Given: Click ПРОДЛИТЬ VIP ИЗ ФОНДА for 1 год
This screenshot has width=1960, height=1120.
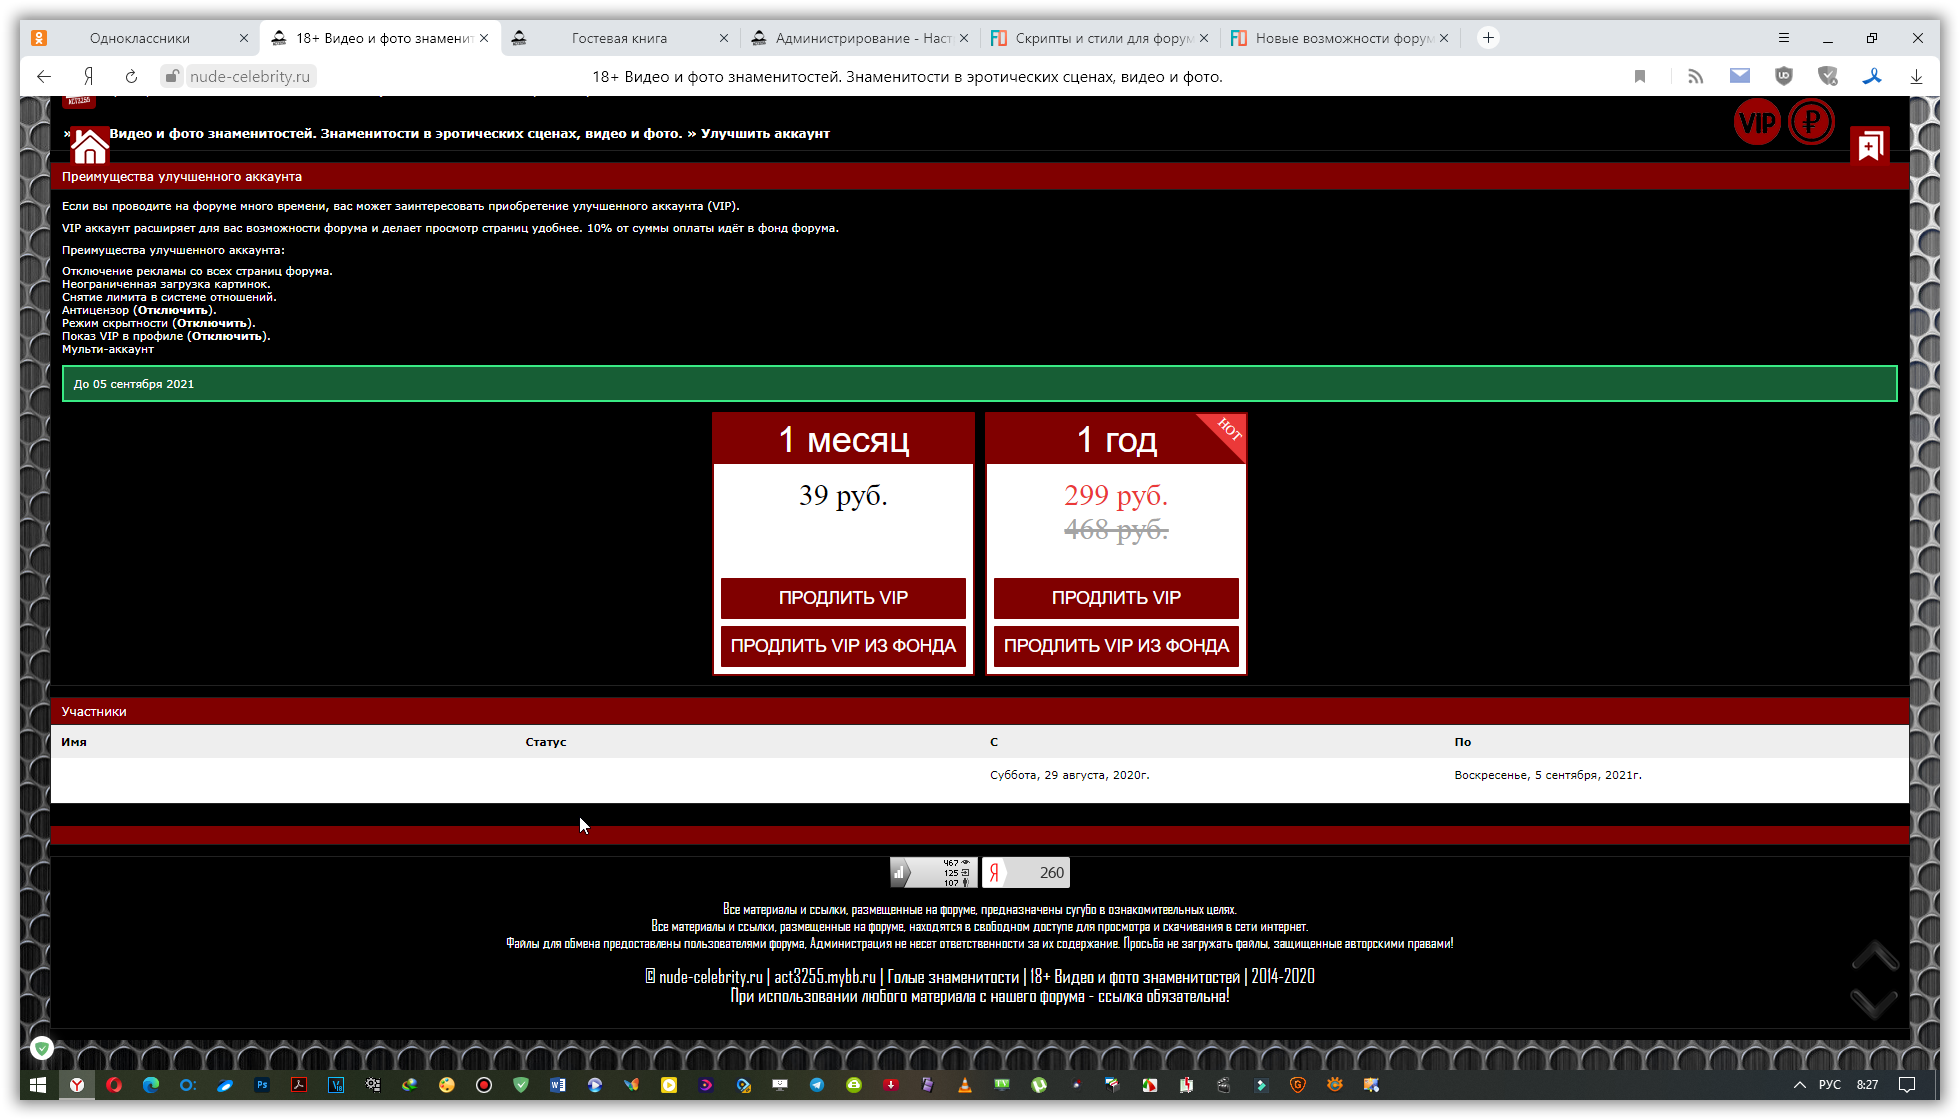Looking at the screenshot, I should (x=1116, y=646).
